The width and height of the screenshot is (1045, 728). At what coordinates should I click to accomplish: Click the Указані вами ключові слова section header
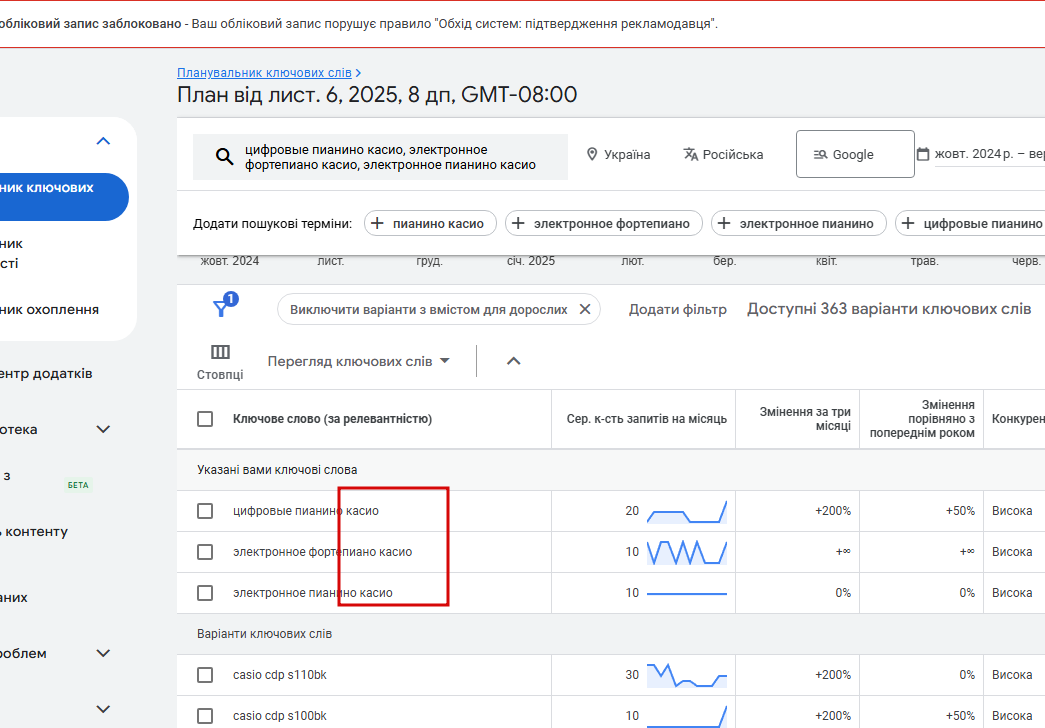(x=277, y=470)
